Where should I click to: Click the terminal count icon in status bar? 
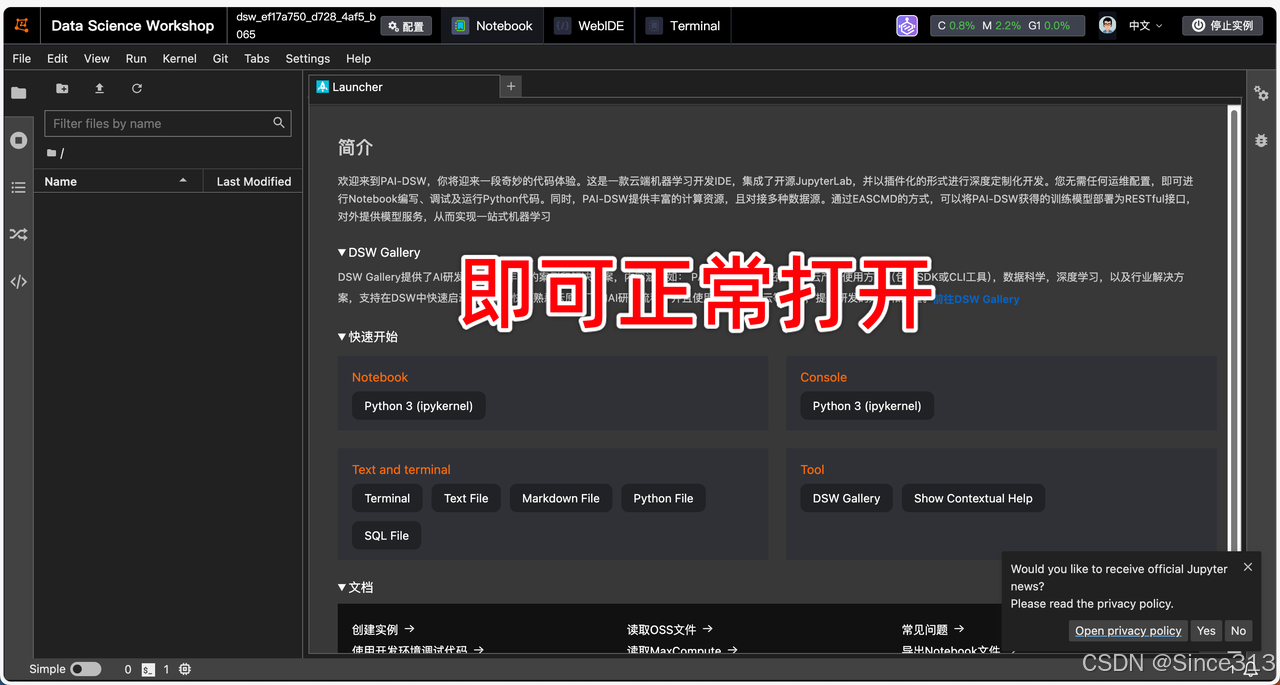tap(148, 669)
